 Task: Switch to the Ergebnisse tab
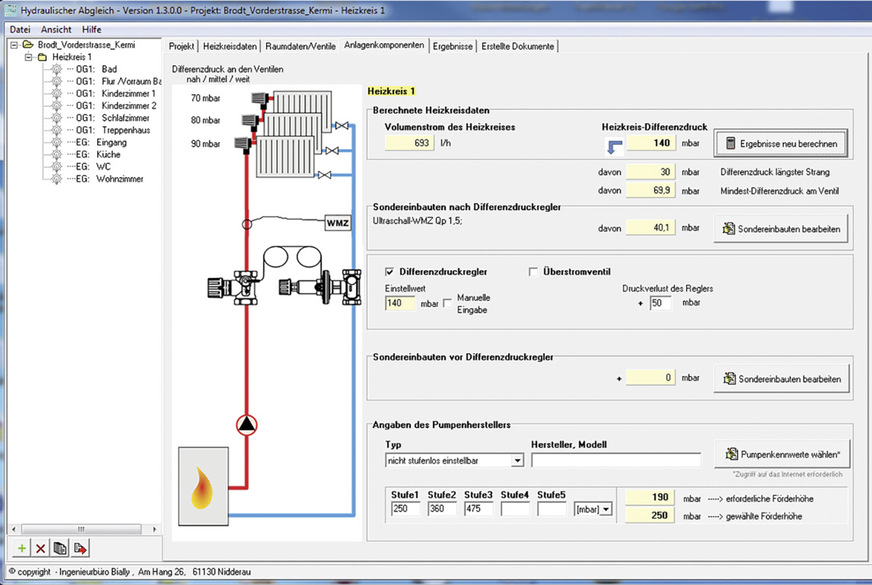coord(453,46)
